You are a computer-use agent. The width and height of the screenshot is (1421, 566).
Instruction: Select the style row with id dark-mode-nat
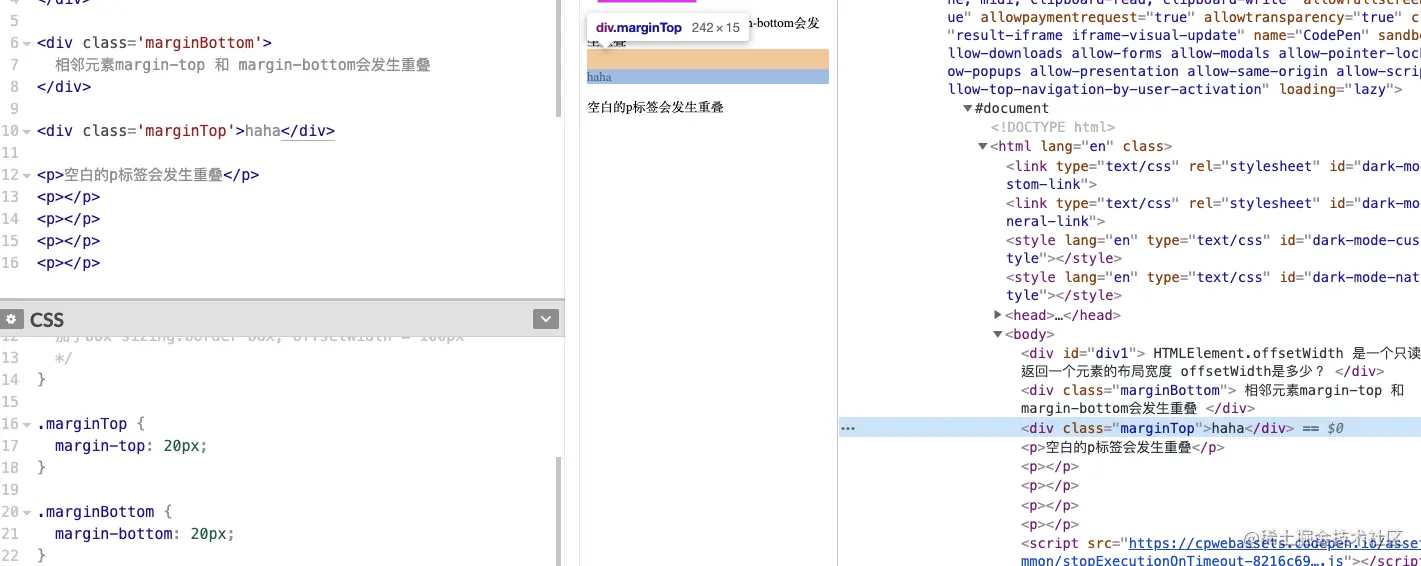click(x=1213, y=286)
